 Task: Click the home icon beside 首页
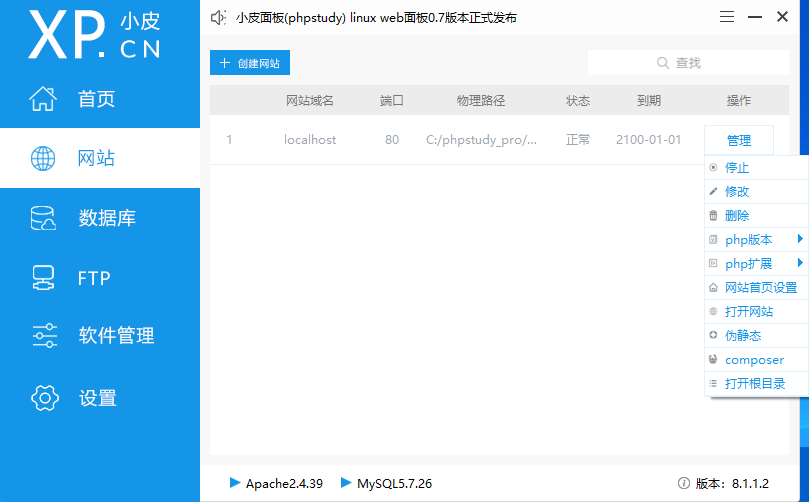pos(43,98)
